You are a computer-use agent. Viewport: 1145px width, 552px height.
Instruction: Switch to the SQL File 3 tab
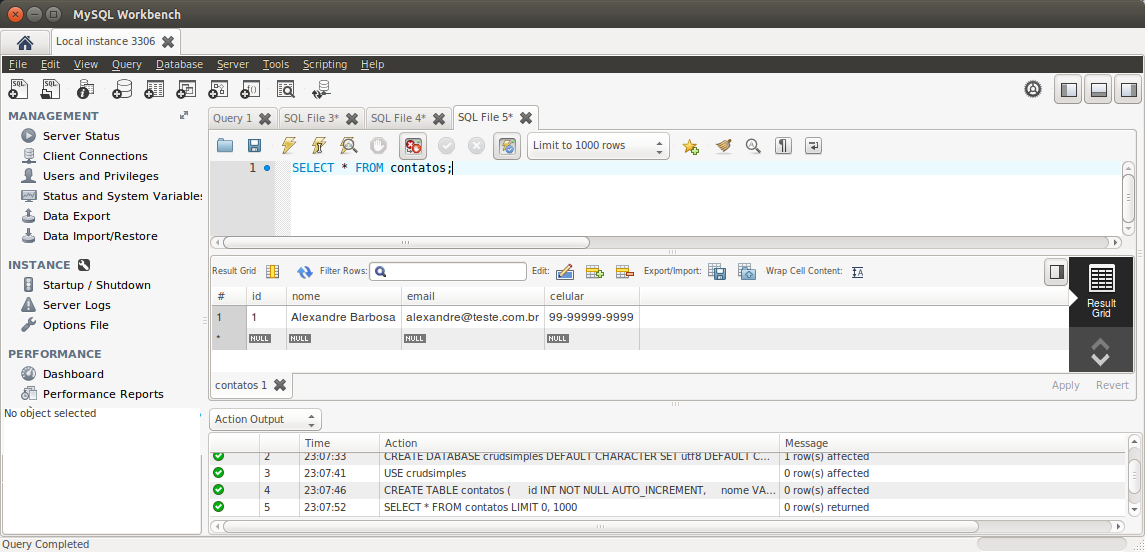(x=311, y=118)
